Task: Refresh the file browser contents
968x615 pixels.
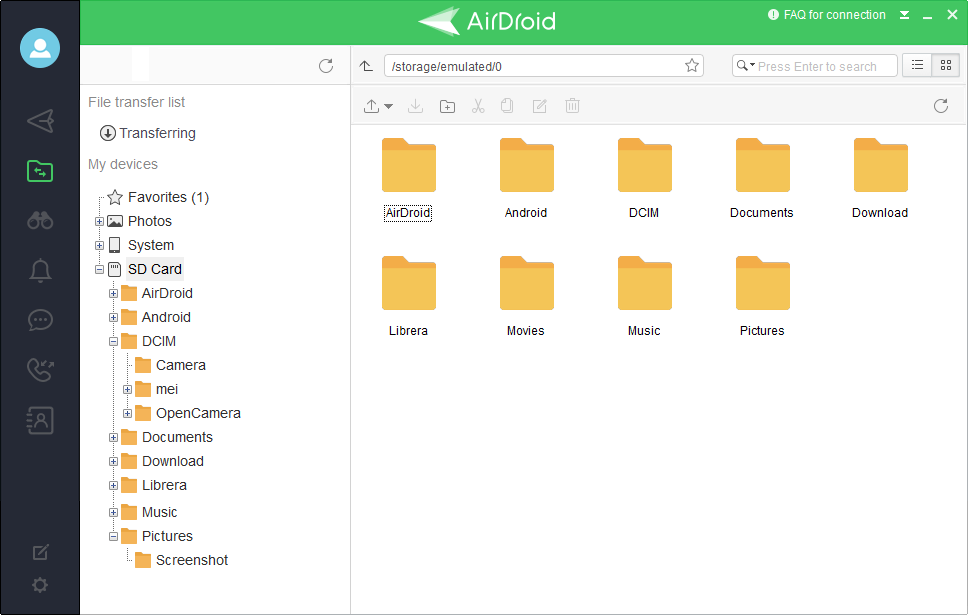Action: [941, 106]
